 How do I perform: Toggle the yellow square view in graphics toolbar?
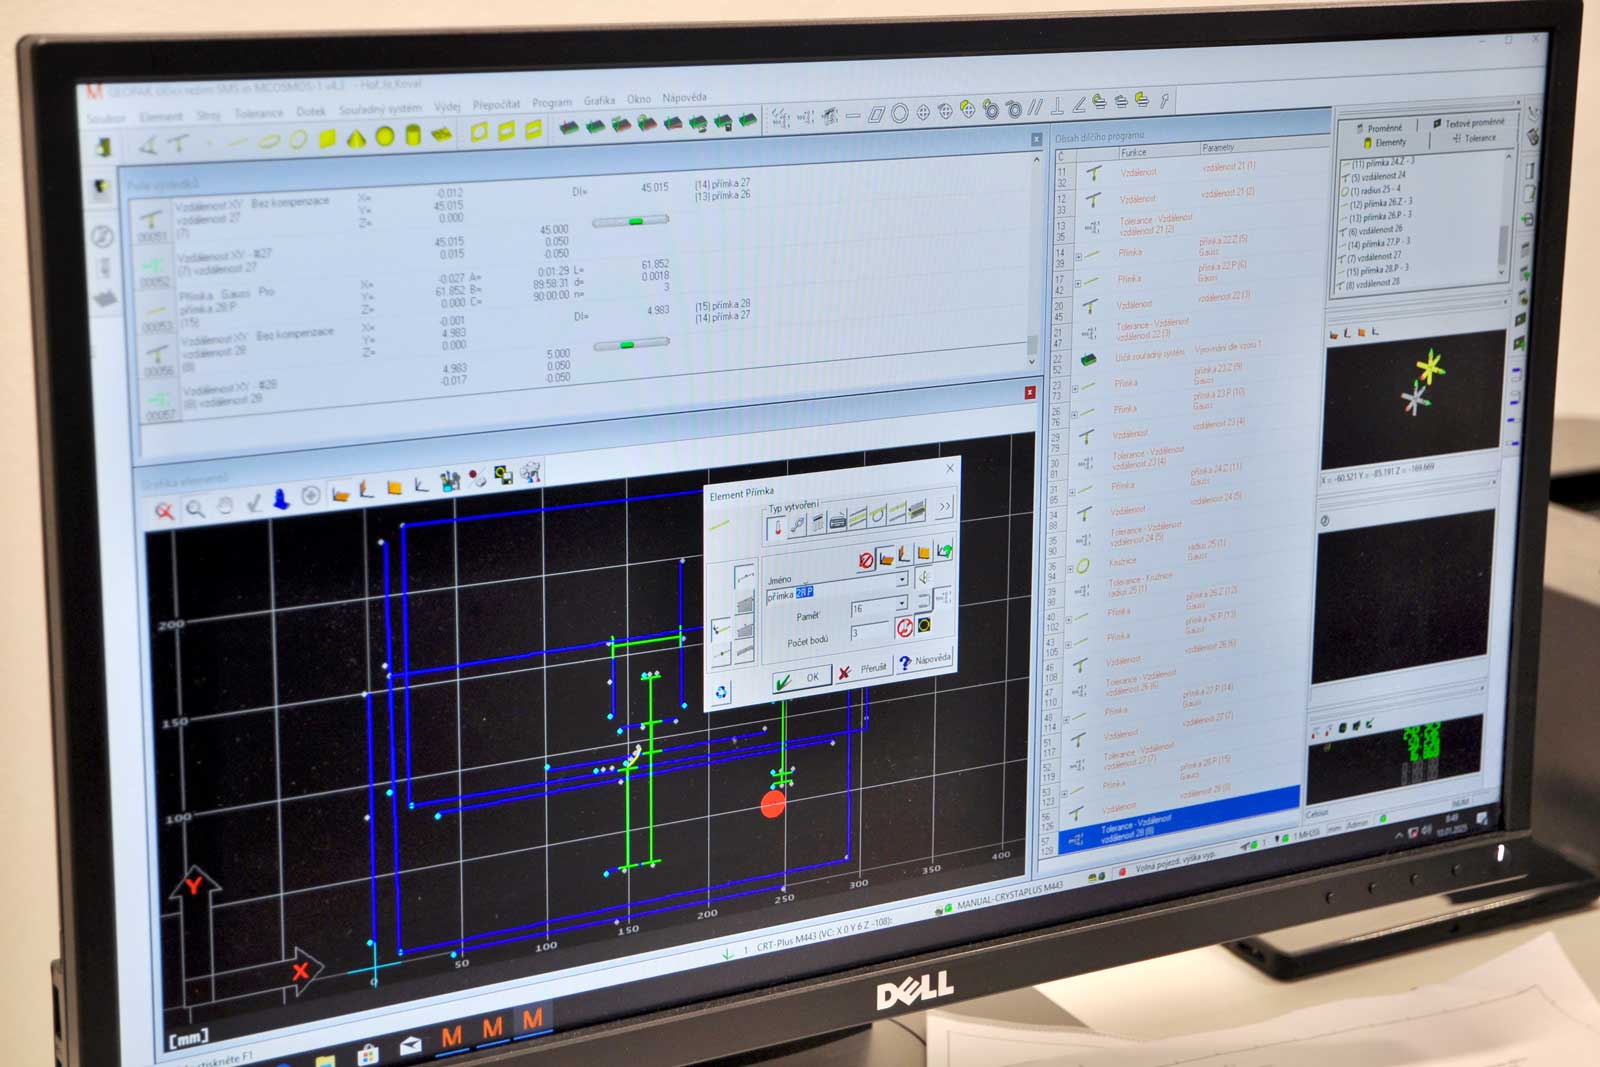pos(394,487)
